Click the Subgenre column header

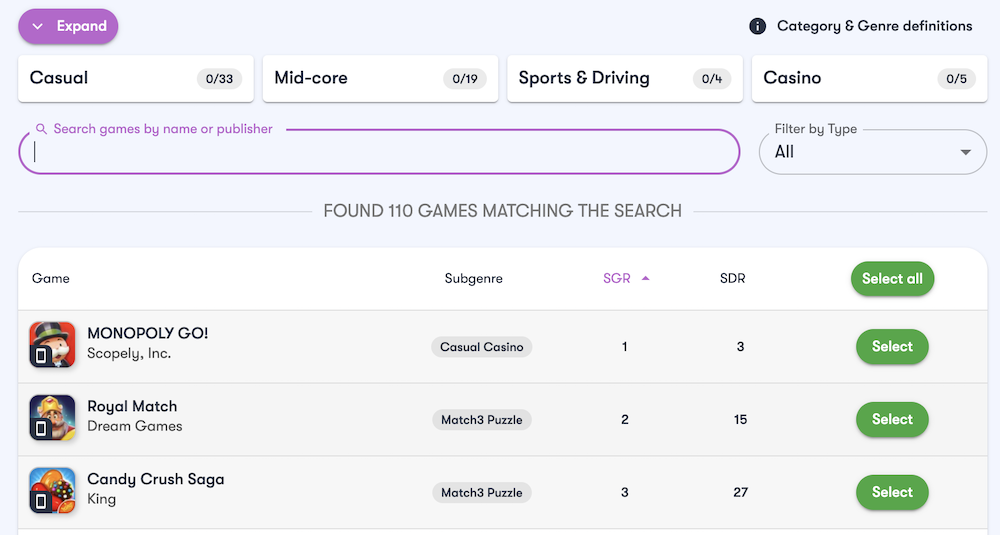coord(473,278)
